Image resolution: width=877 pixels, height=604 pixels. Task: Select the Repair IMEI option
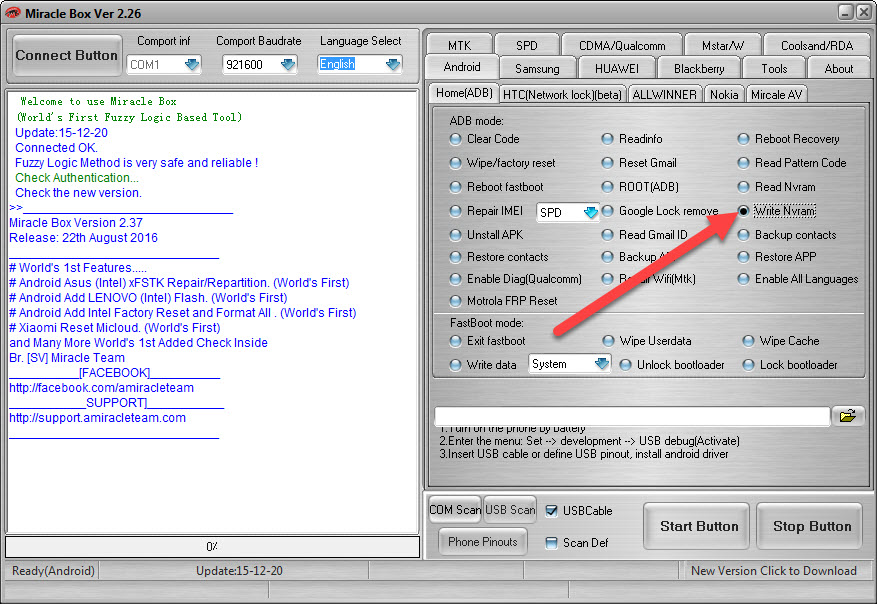(x=455, y=211)
